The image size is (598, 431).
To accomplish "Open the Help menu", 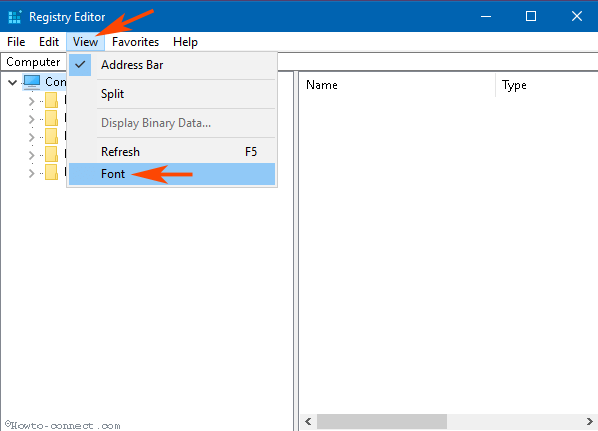I will coord(185,42).
